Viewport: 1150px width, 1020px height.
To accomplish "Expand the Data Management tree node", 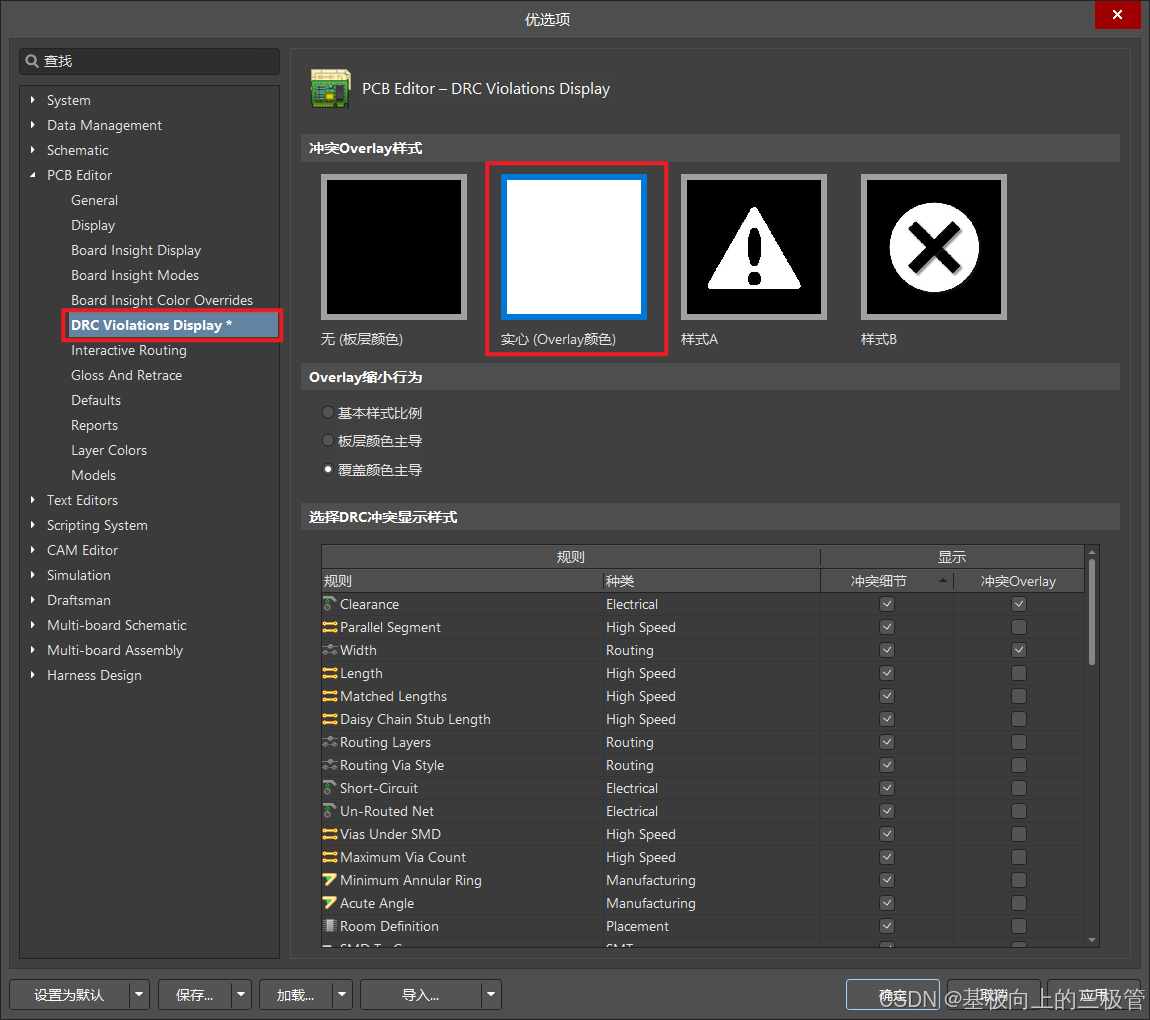I will [32, 125].
